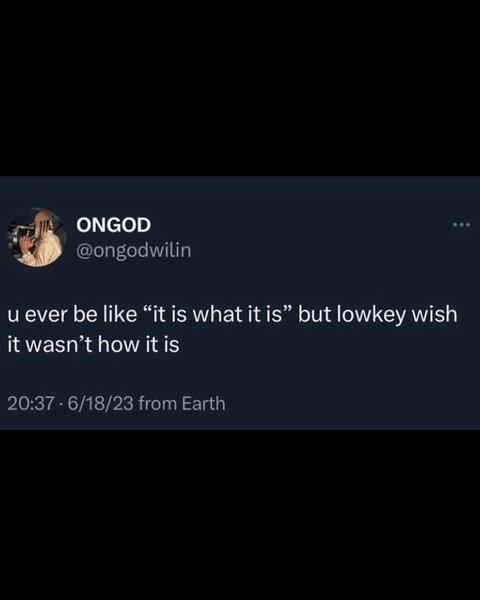The width and height of the screenshot is (480, 600).
Task: Click the word "from" before Earth
Action: (x=158, y=404)
